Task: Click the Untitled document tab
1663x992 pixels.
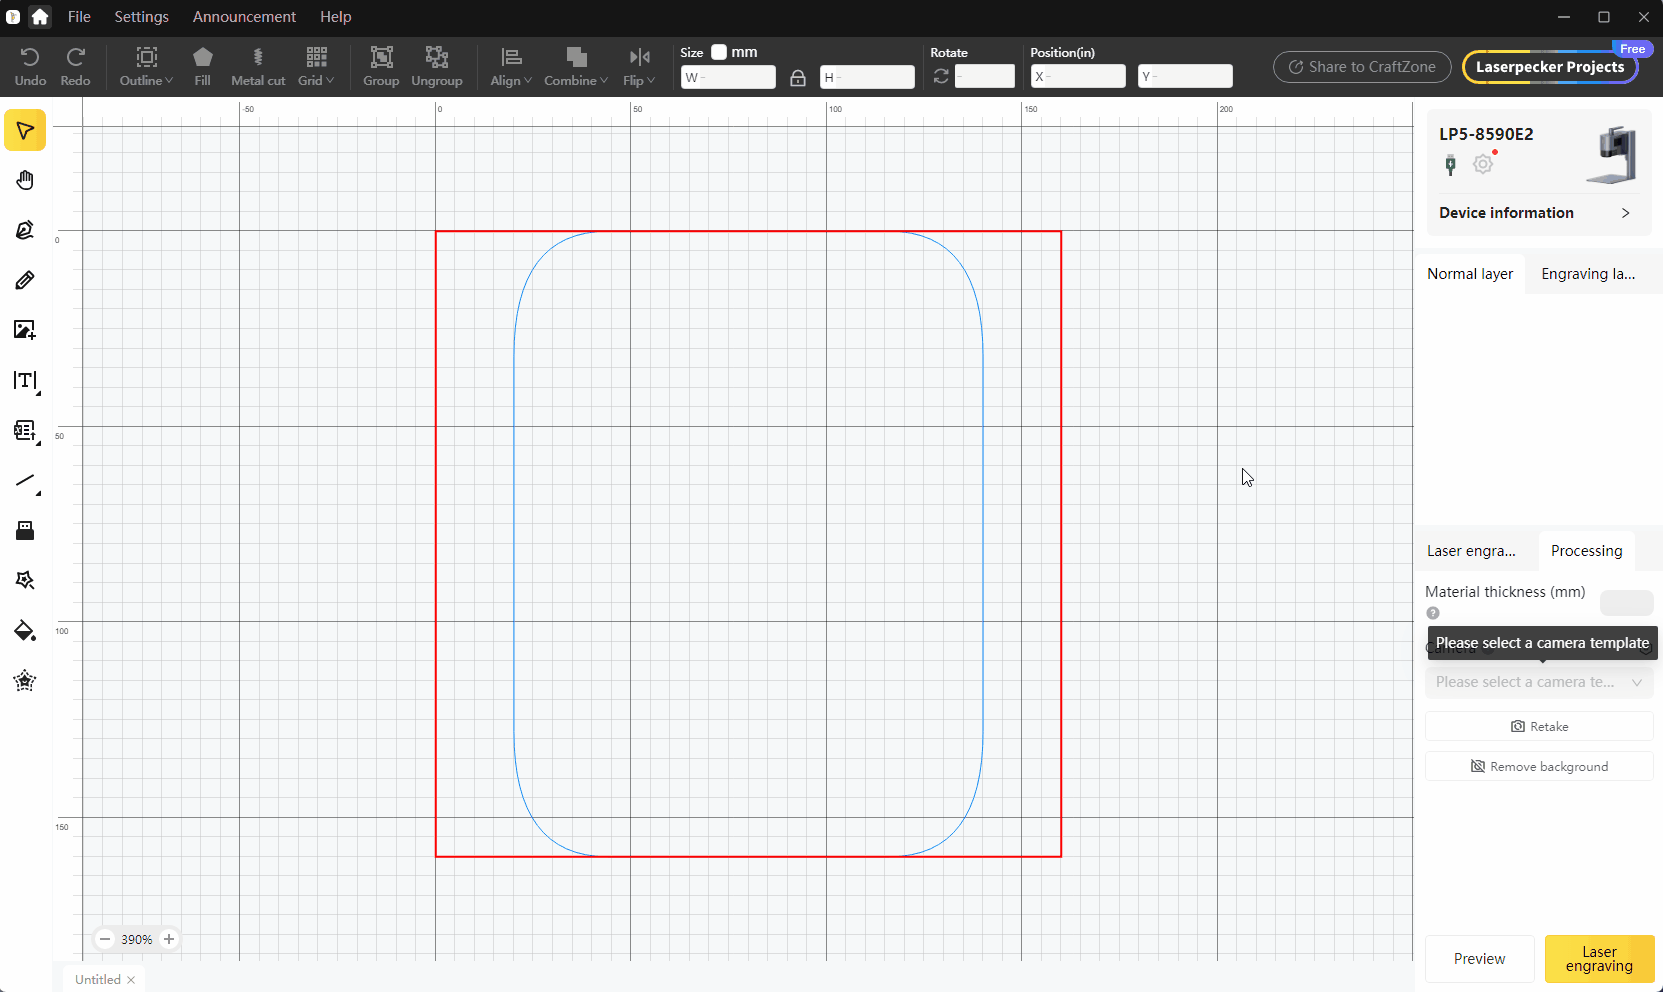Action: coord(98,980)
